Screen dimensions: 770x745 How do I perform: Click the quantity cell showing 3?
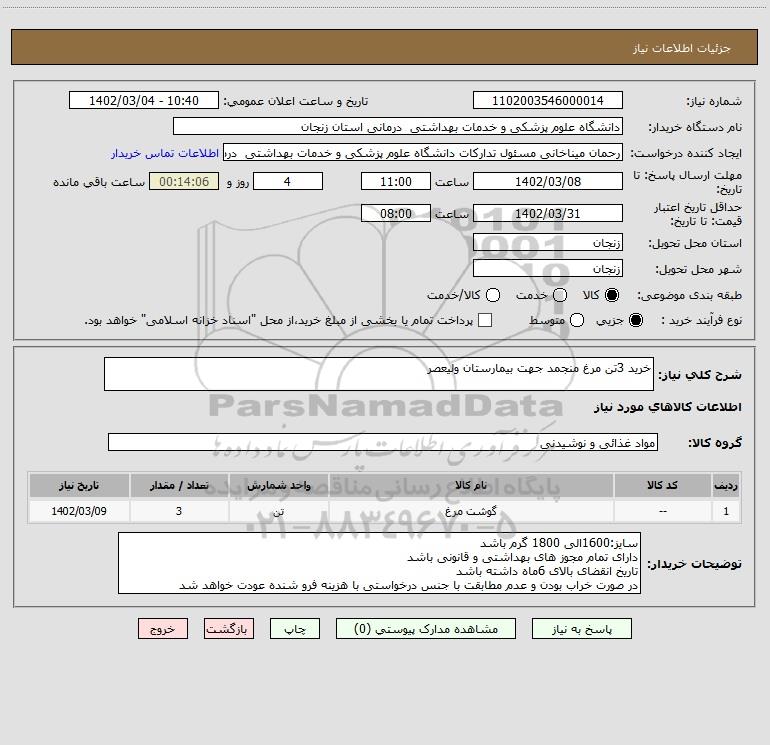point(179,511)
